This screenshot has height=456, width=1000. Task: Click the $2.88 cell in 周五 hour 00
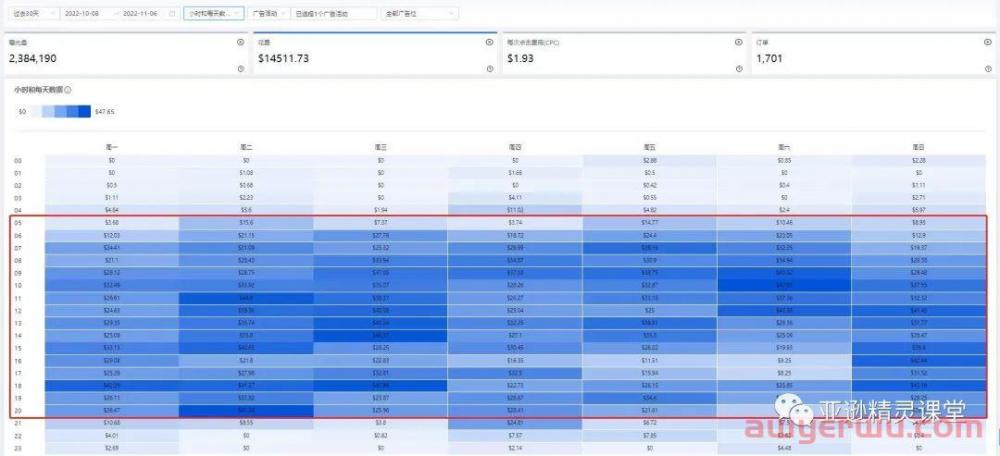[x=650, y=161]
